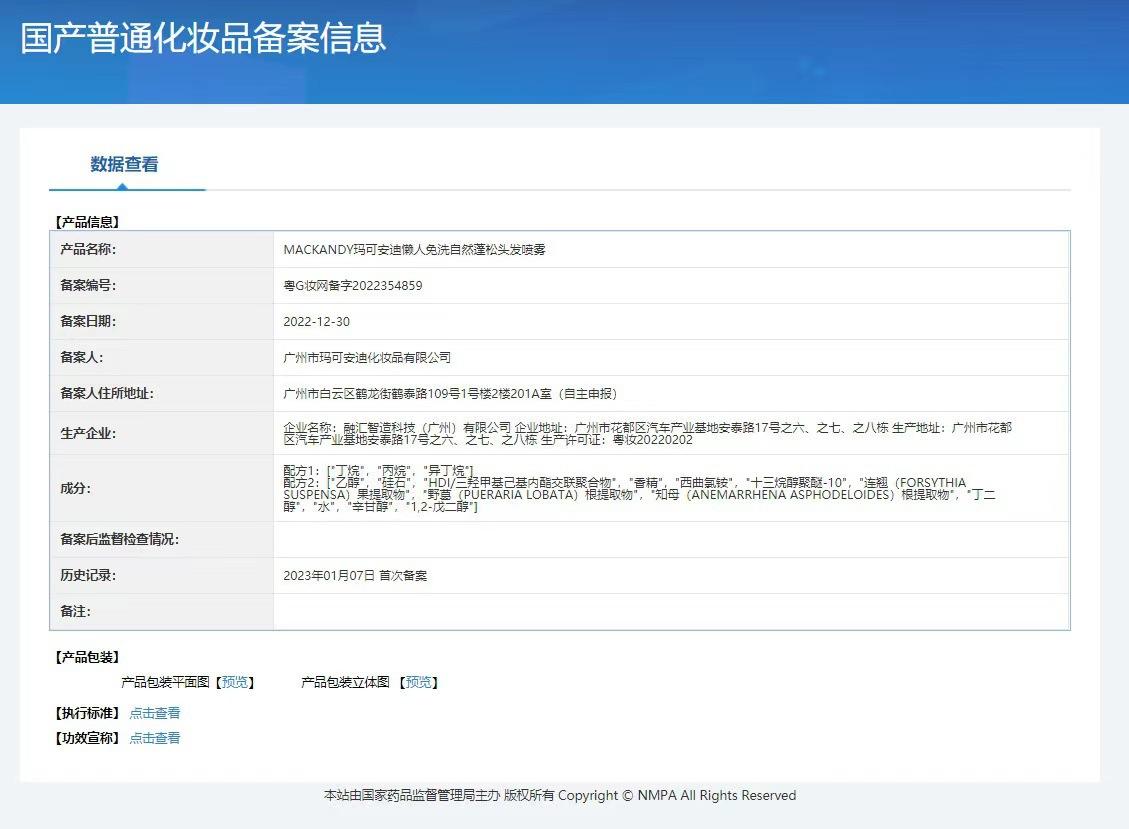
Task: Click the history entry 2023年01月07日 首次备案
Action: 355,575
